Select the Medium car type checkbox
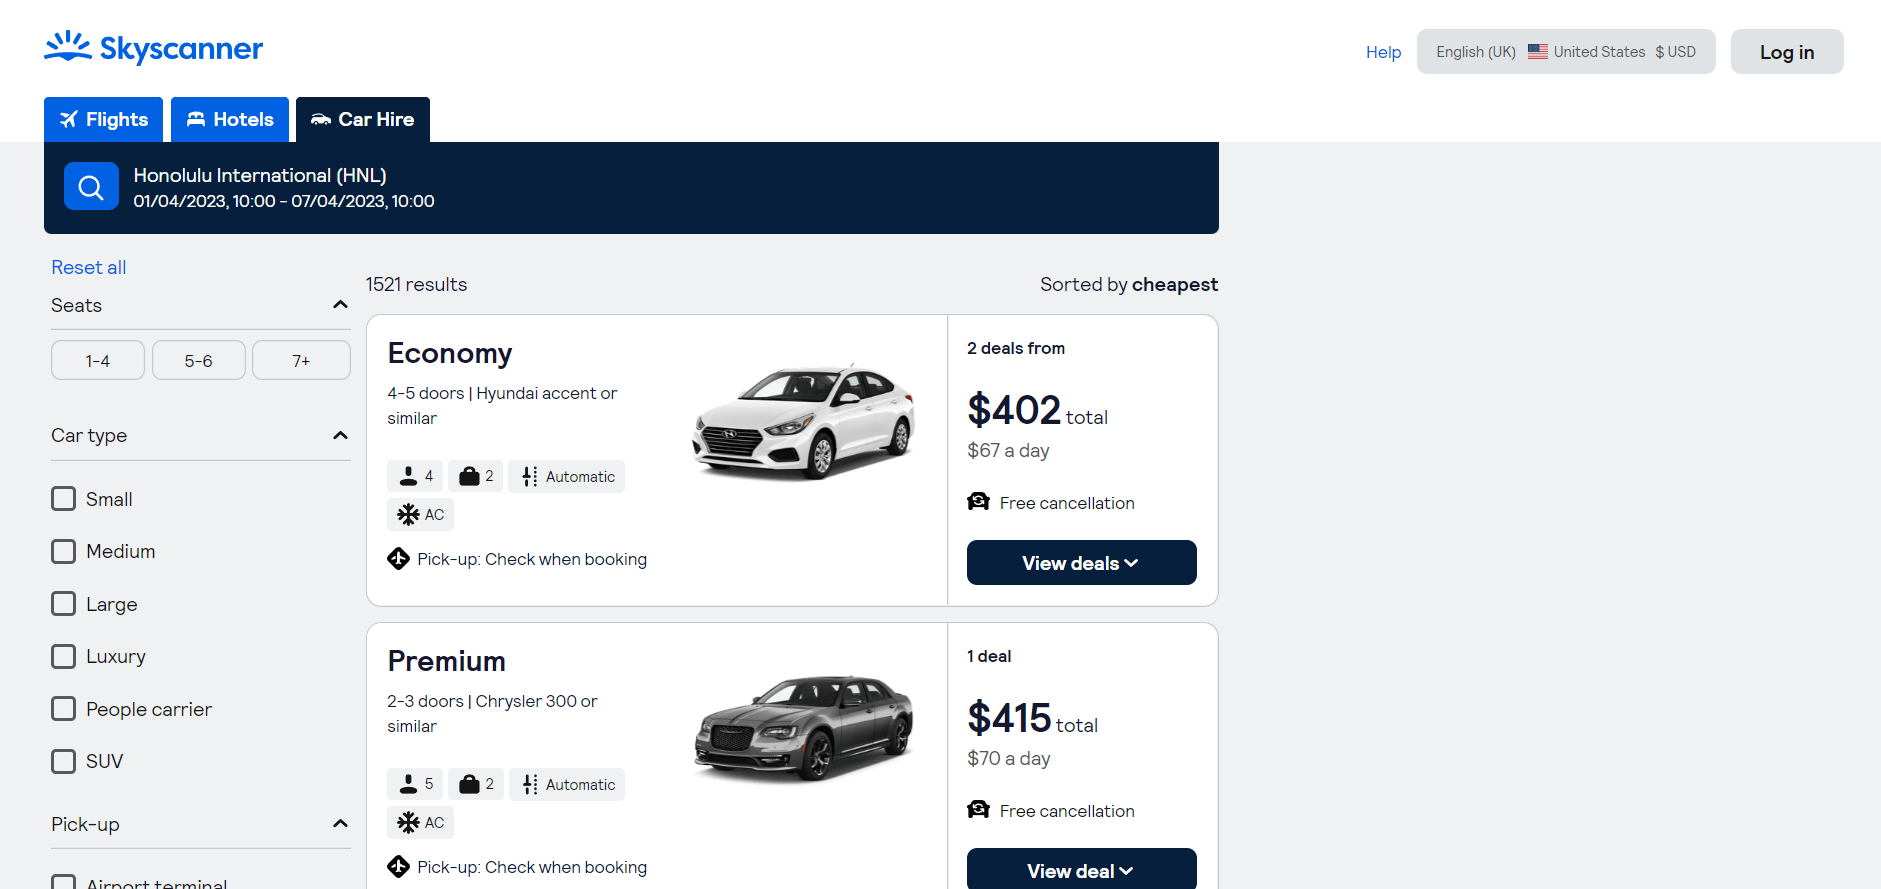 point(63,551)
